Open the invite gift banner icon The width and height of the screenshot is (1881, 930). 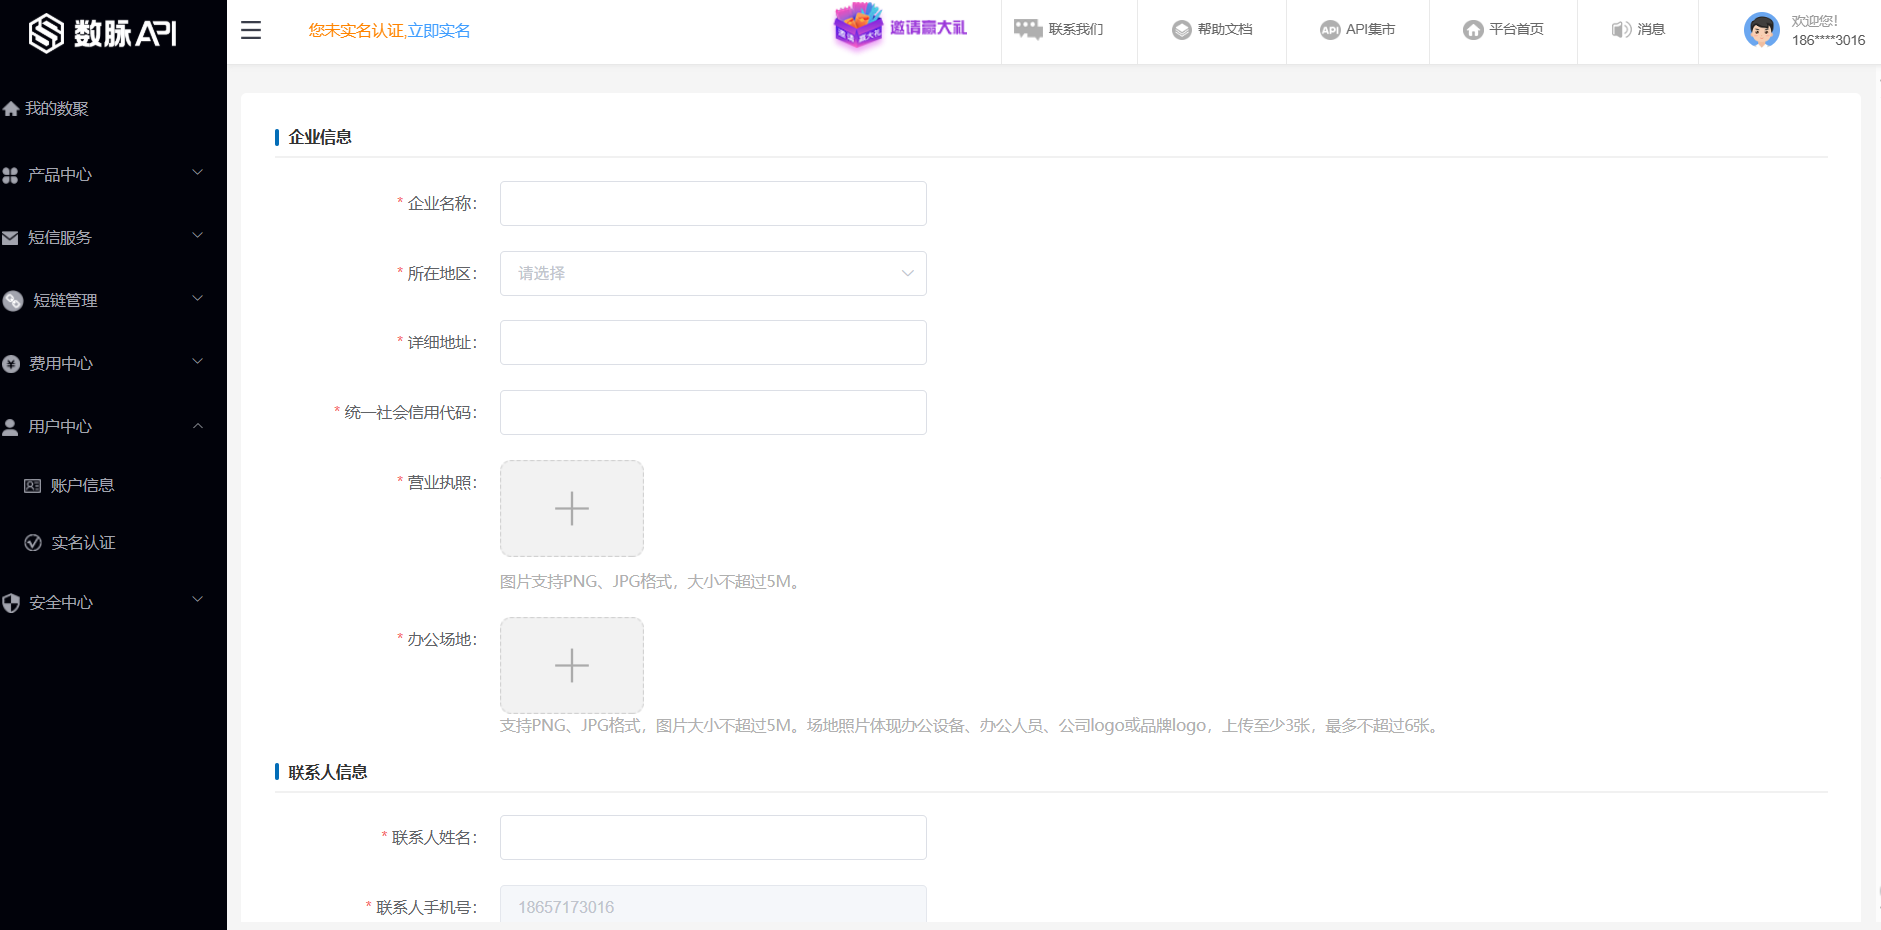point(858,27)
